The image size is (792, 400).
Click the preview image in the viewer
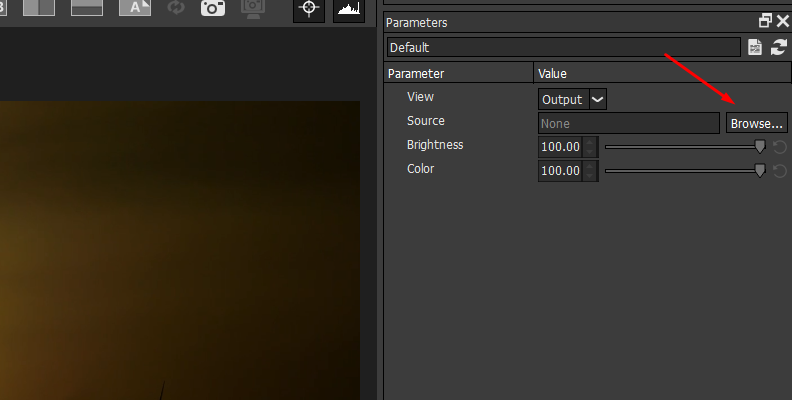180,250
